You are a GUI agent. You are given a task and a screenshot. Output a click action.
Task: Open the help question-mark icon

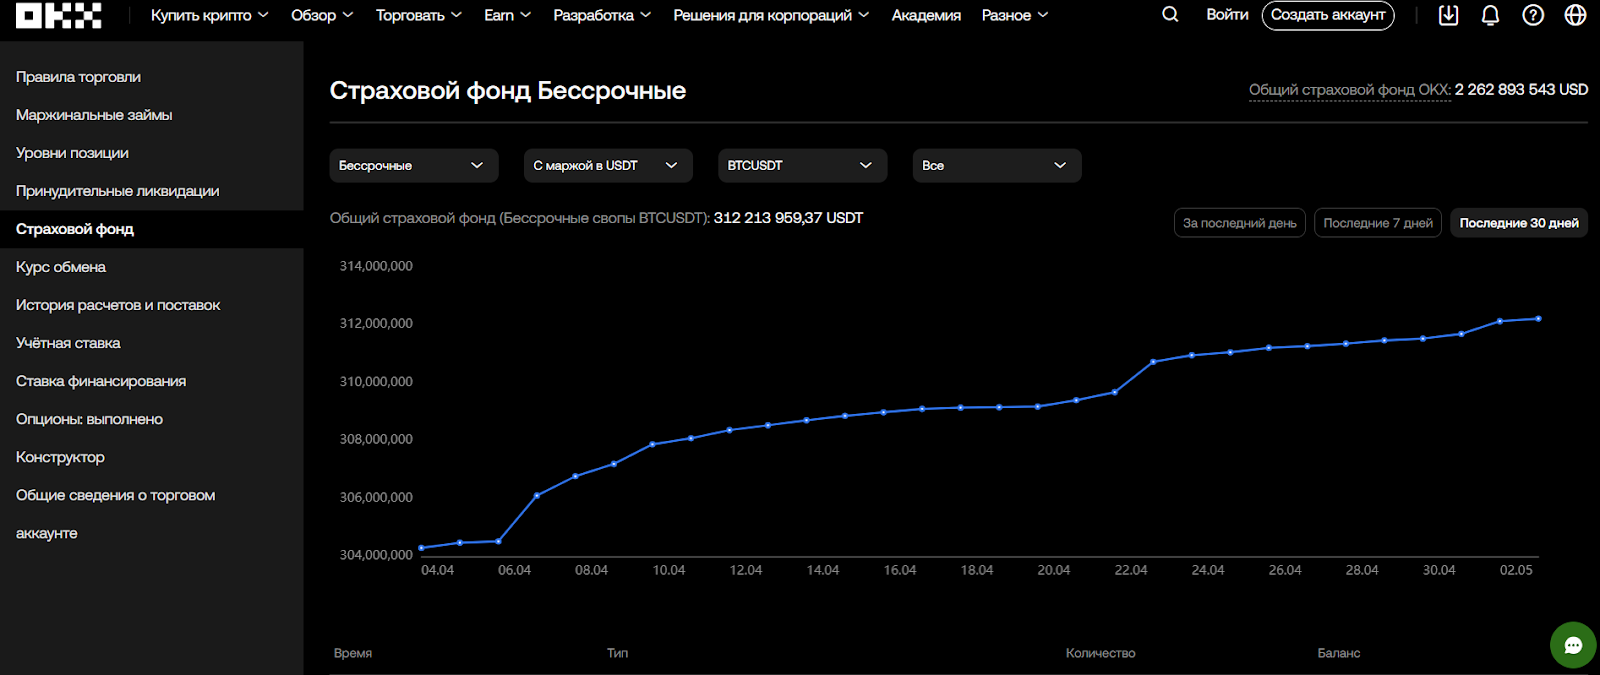[1533, 15]
